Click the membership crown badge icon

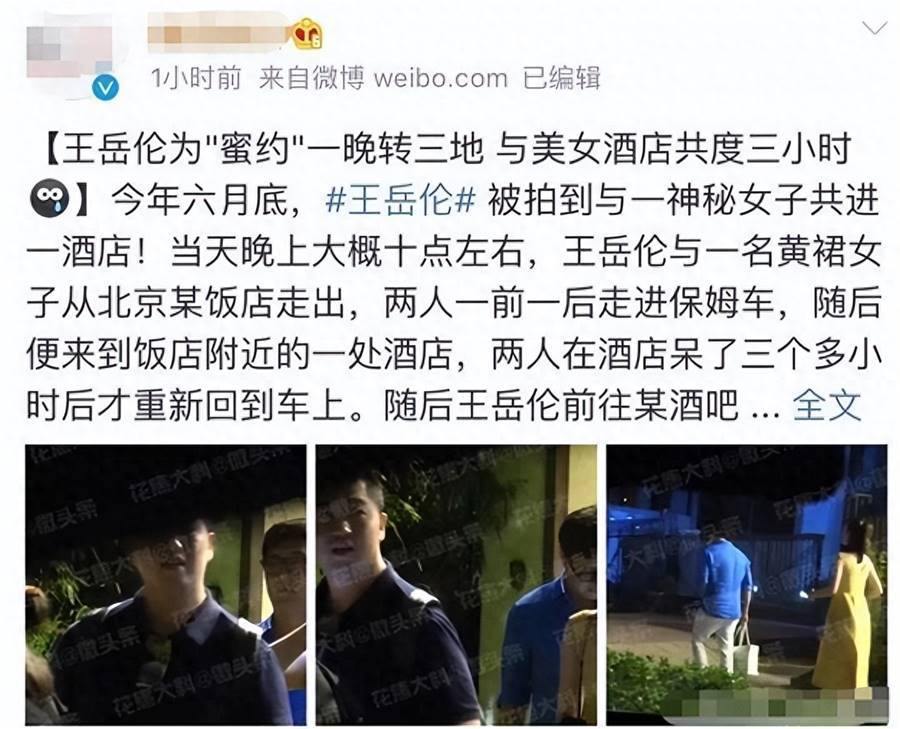click(x=307, y=34)
